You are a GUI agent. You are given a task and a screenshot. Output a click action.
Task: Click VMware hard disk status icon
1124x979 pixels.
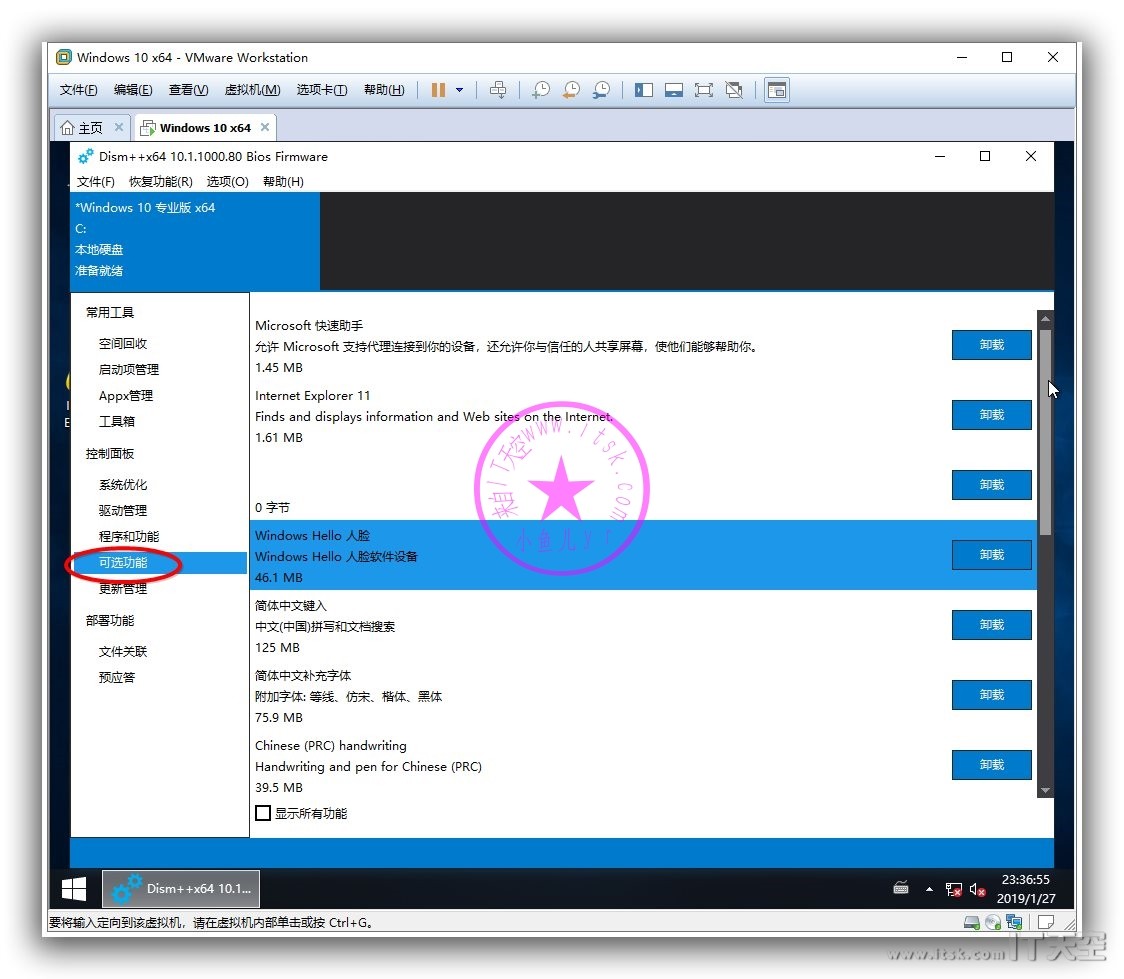coord(971,922)
